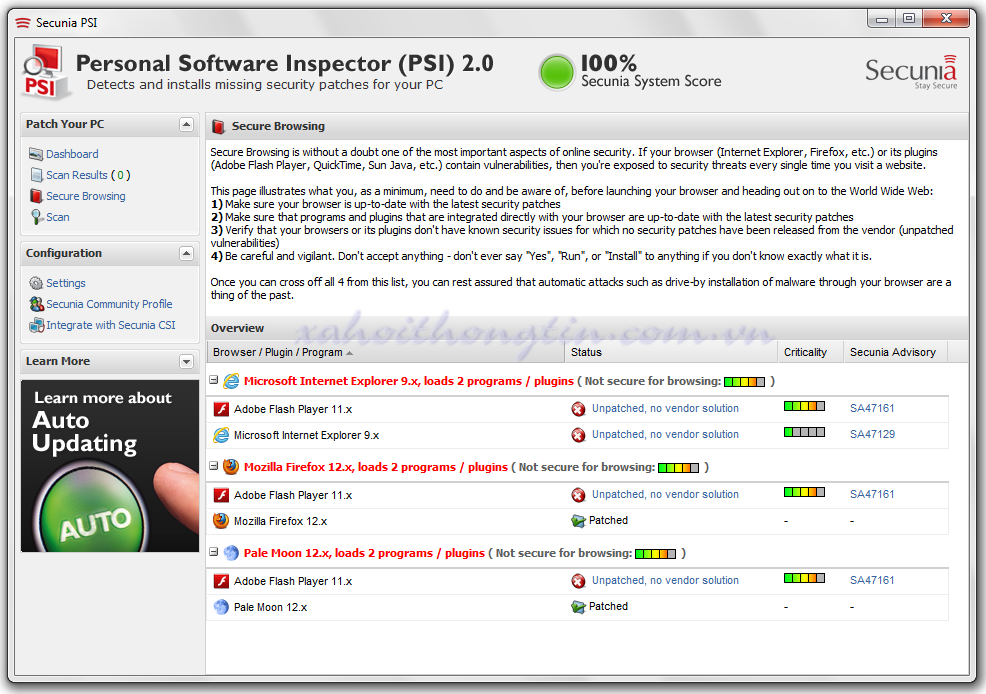
Task: Click Patched status text for Mozilla Firefox 12.x
Action: (608, 520)
